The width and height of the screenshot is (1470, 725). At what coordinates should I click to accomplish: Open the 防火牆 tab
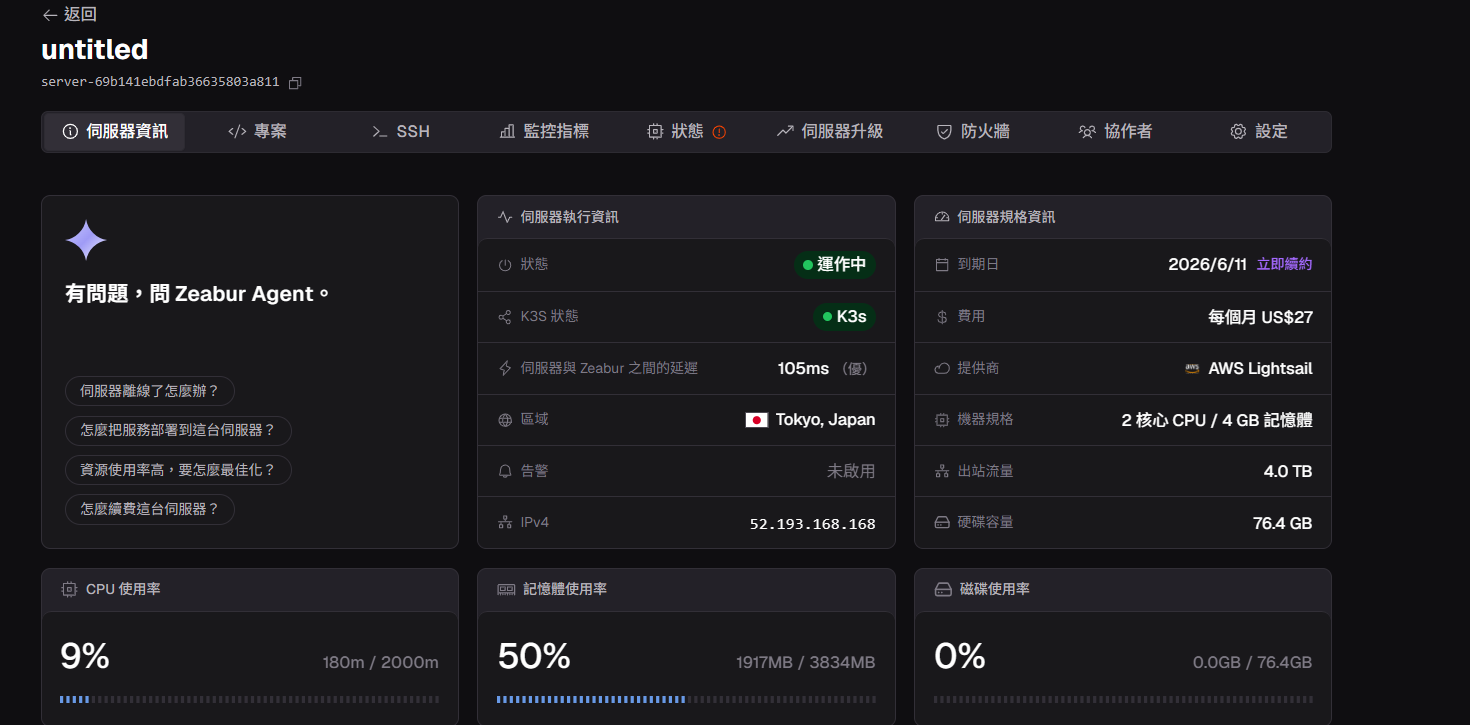pyautogui.click(x=973, y=132)
